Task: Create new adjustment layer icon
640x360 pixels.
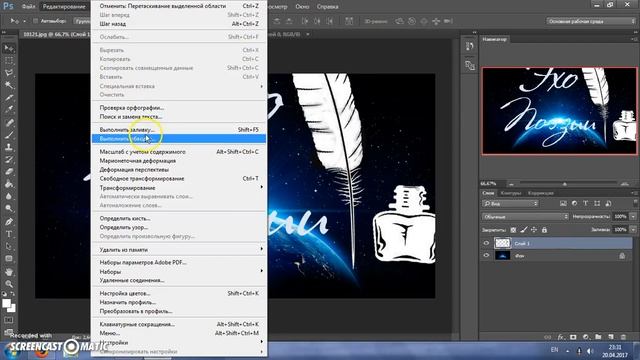Action: tap(586, 337)
